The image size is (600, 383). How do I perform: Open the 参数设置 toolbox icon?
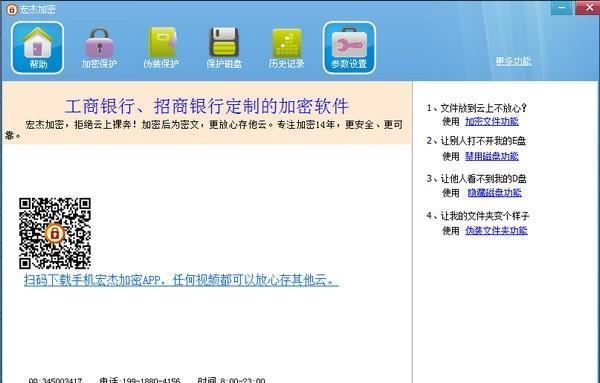(x=349, y=48)
